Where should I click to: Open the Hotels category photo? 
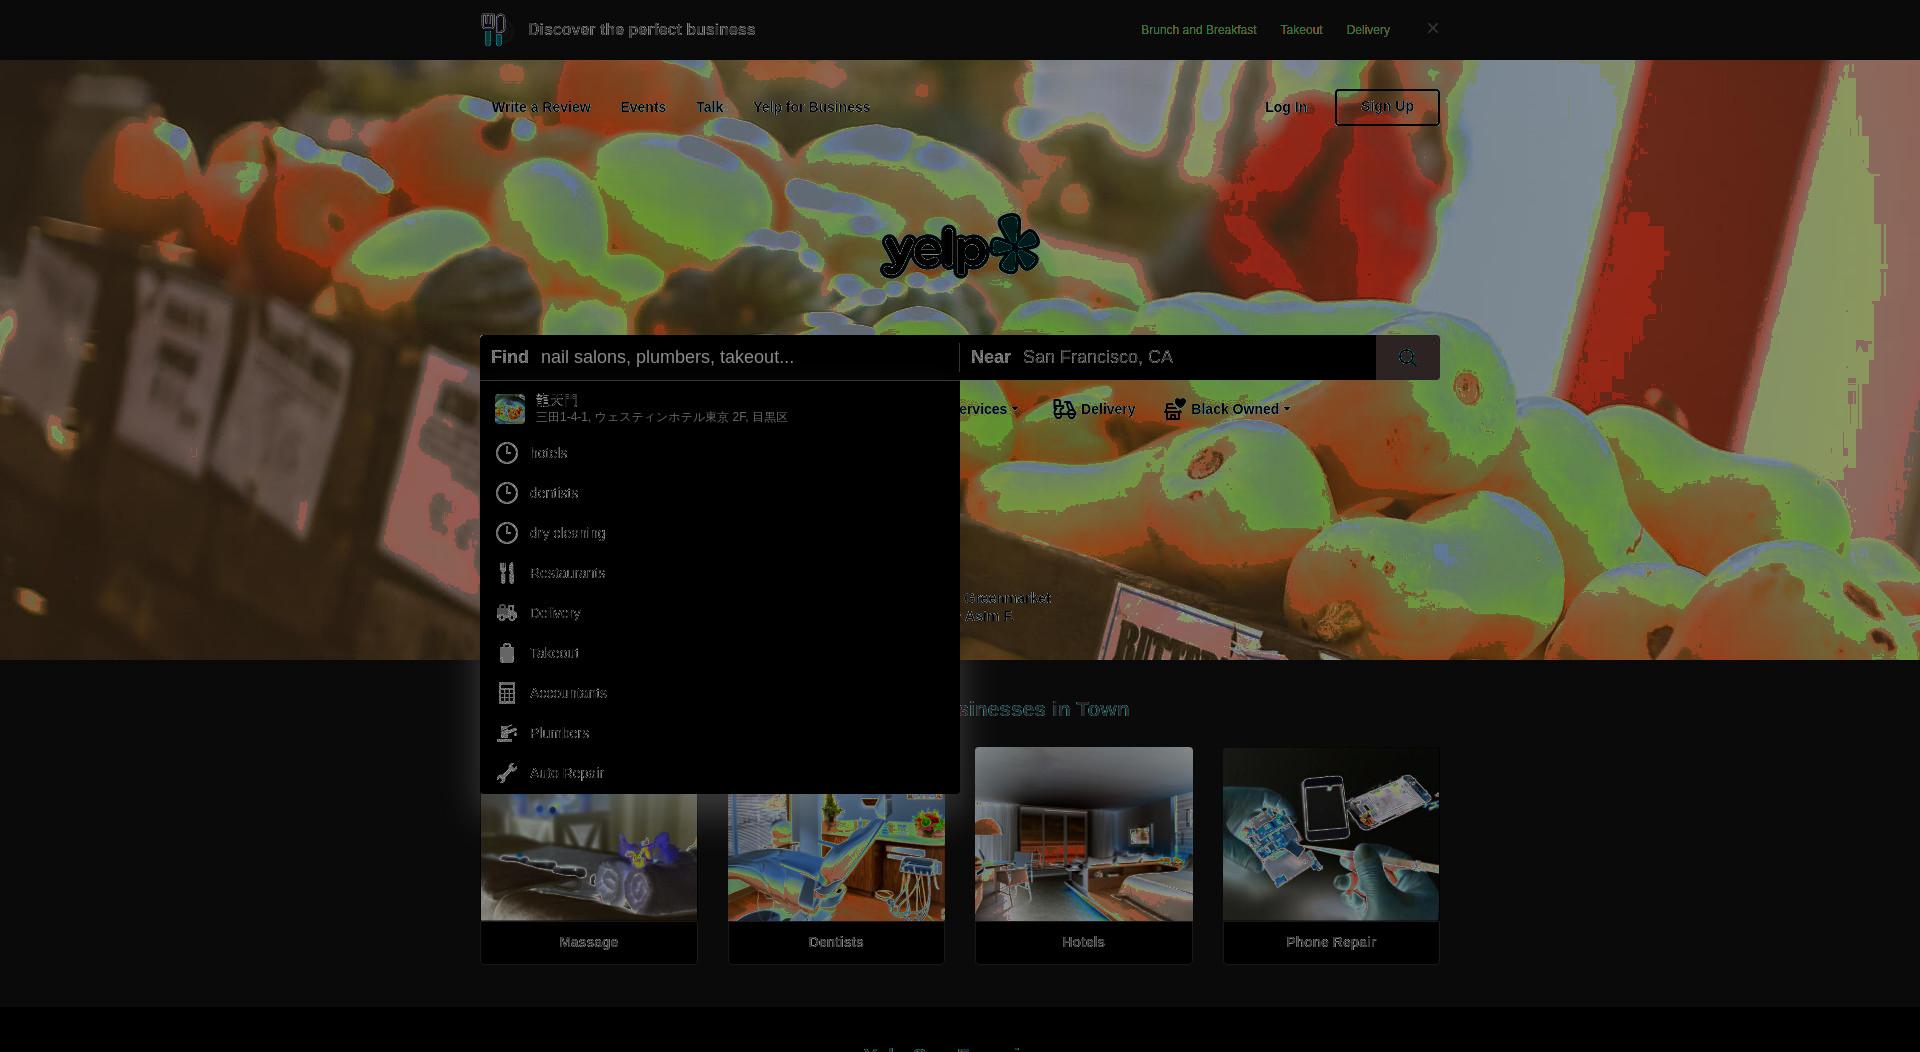tap(1084, 834)
